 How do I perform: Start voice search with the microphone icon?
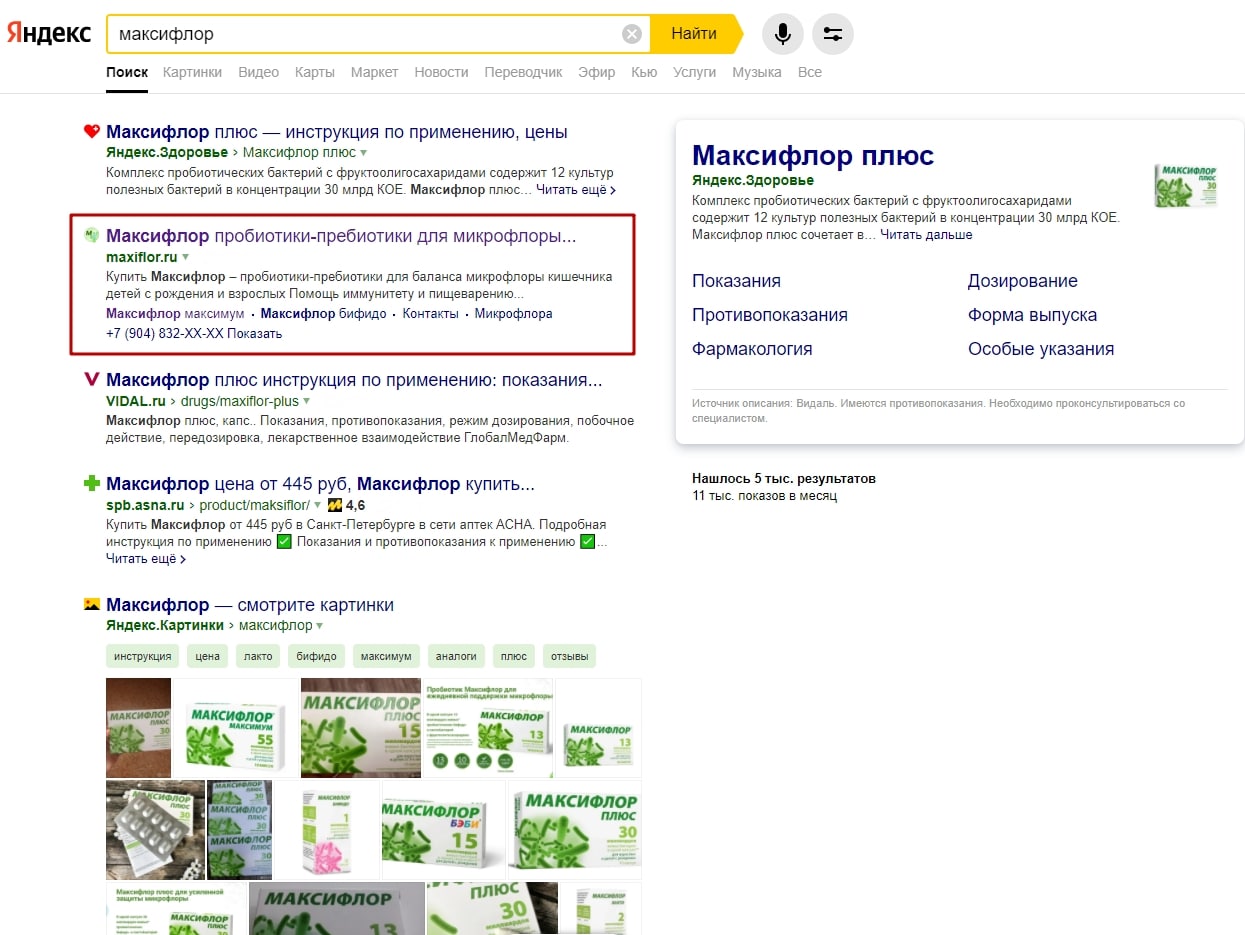click(x=783, y=34)
